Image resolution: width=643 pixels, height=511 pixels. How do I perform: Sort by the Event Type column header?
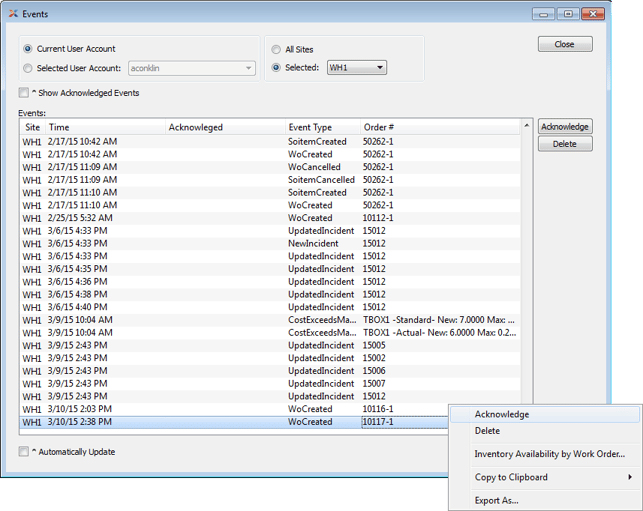click(x=322, y=127)
